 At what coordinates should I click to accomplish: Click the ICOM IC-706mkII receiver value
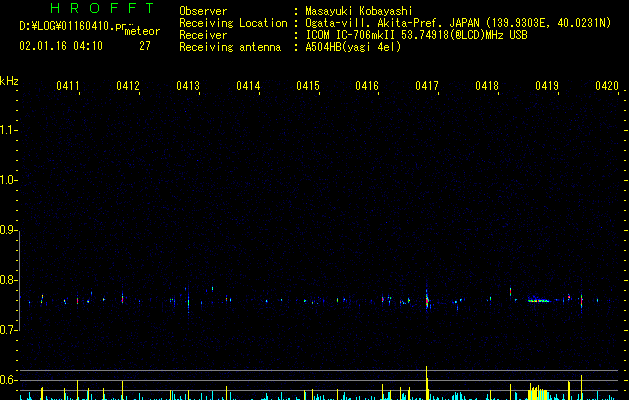(x=416, y=35)
